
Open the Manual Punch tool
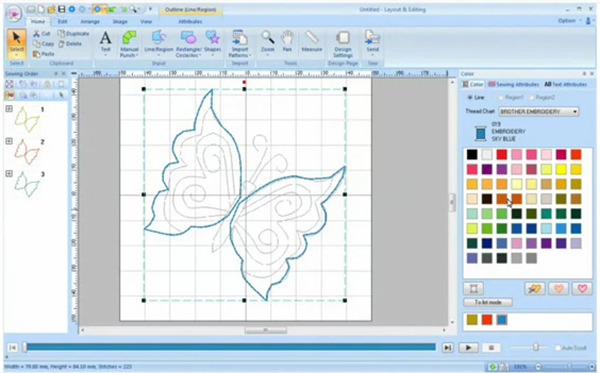[x=129, y=44]
